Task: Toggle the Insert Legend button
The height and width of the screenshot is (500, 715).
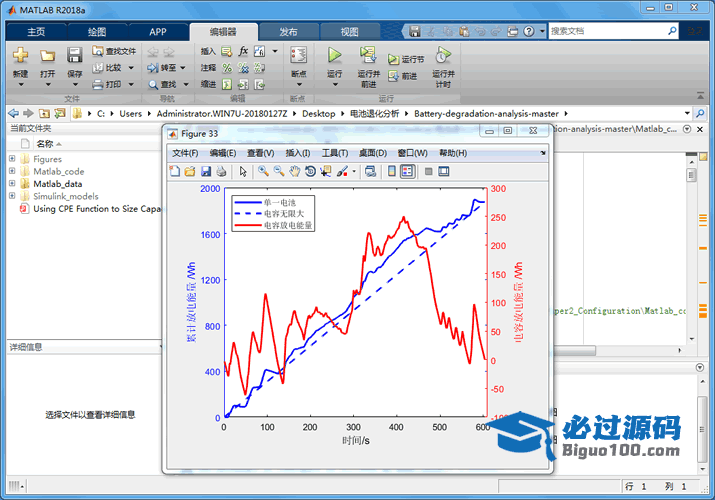Action: point(408,171)
